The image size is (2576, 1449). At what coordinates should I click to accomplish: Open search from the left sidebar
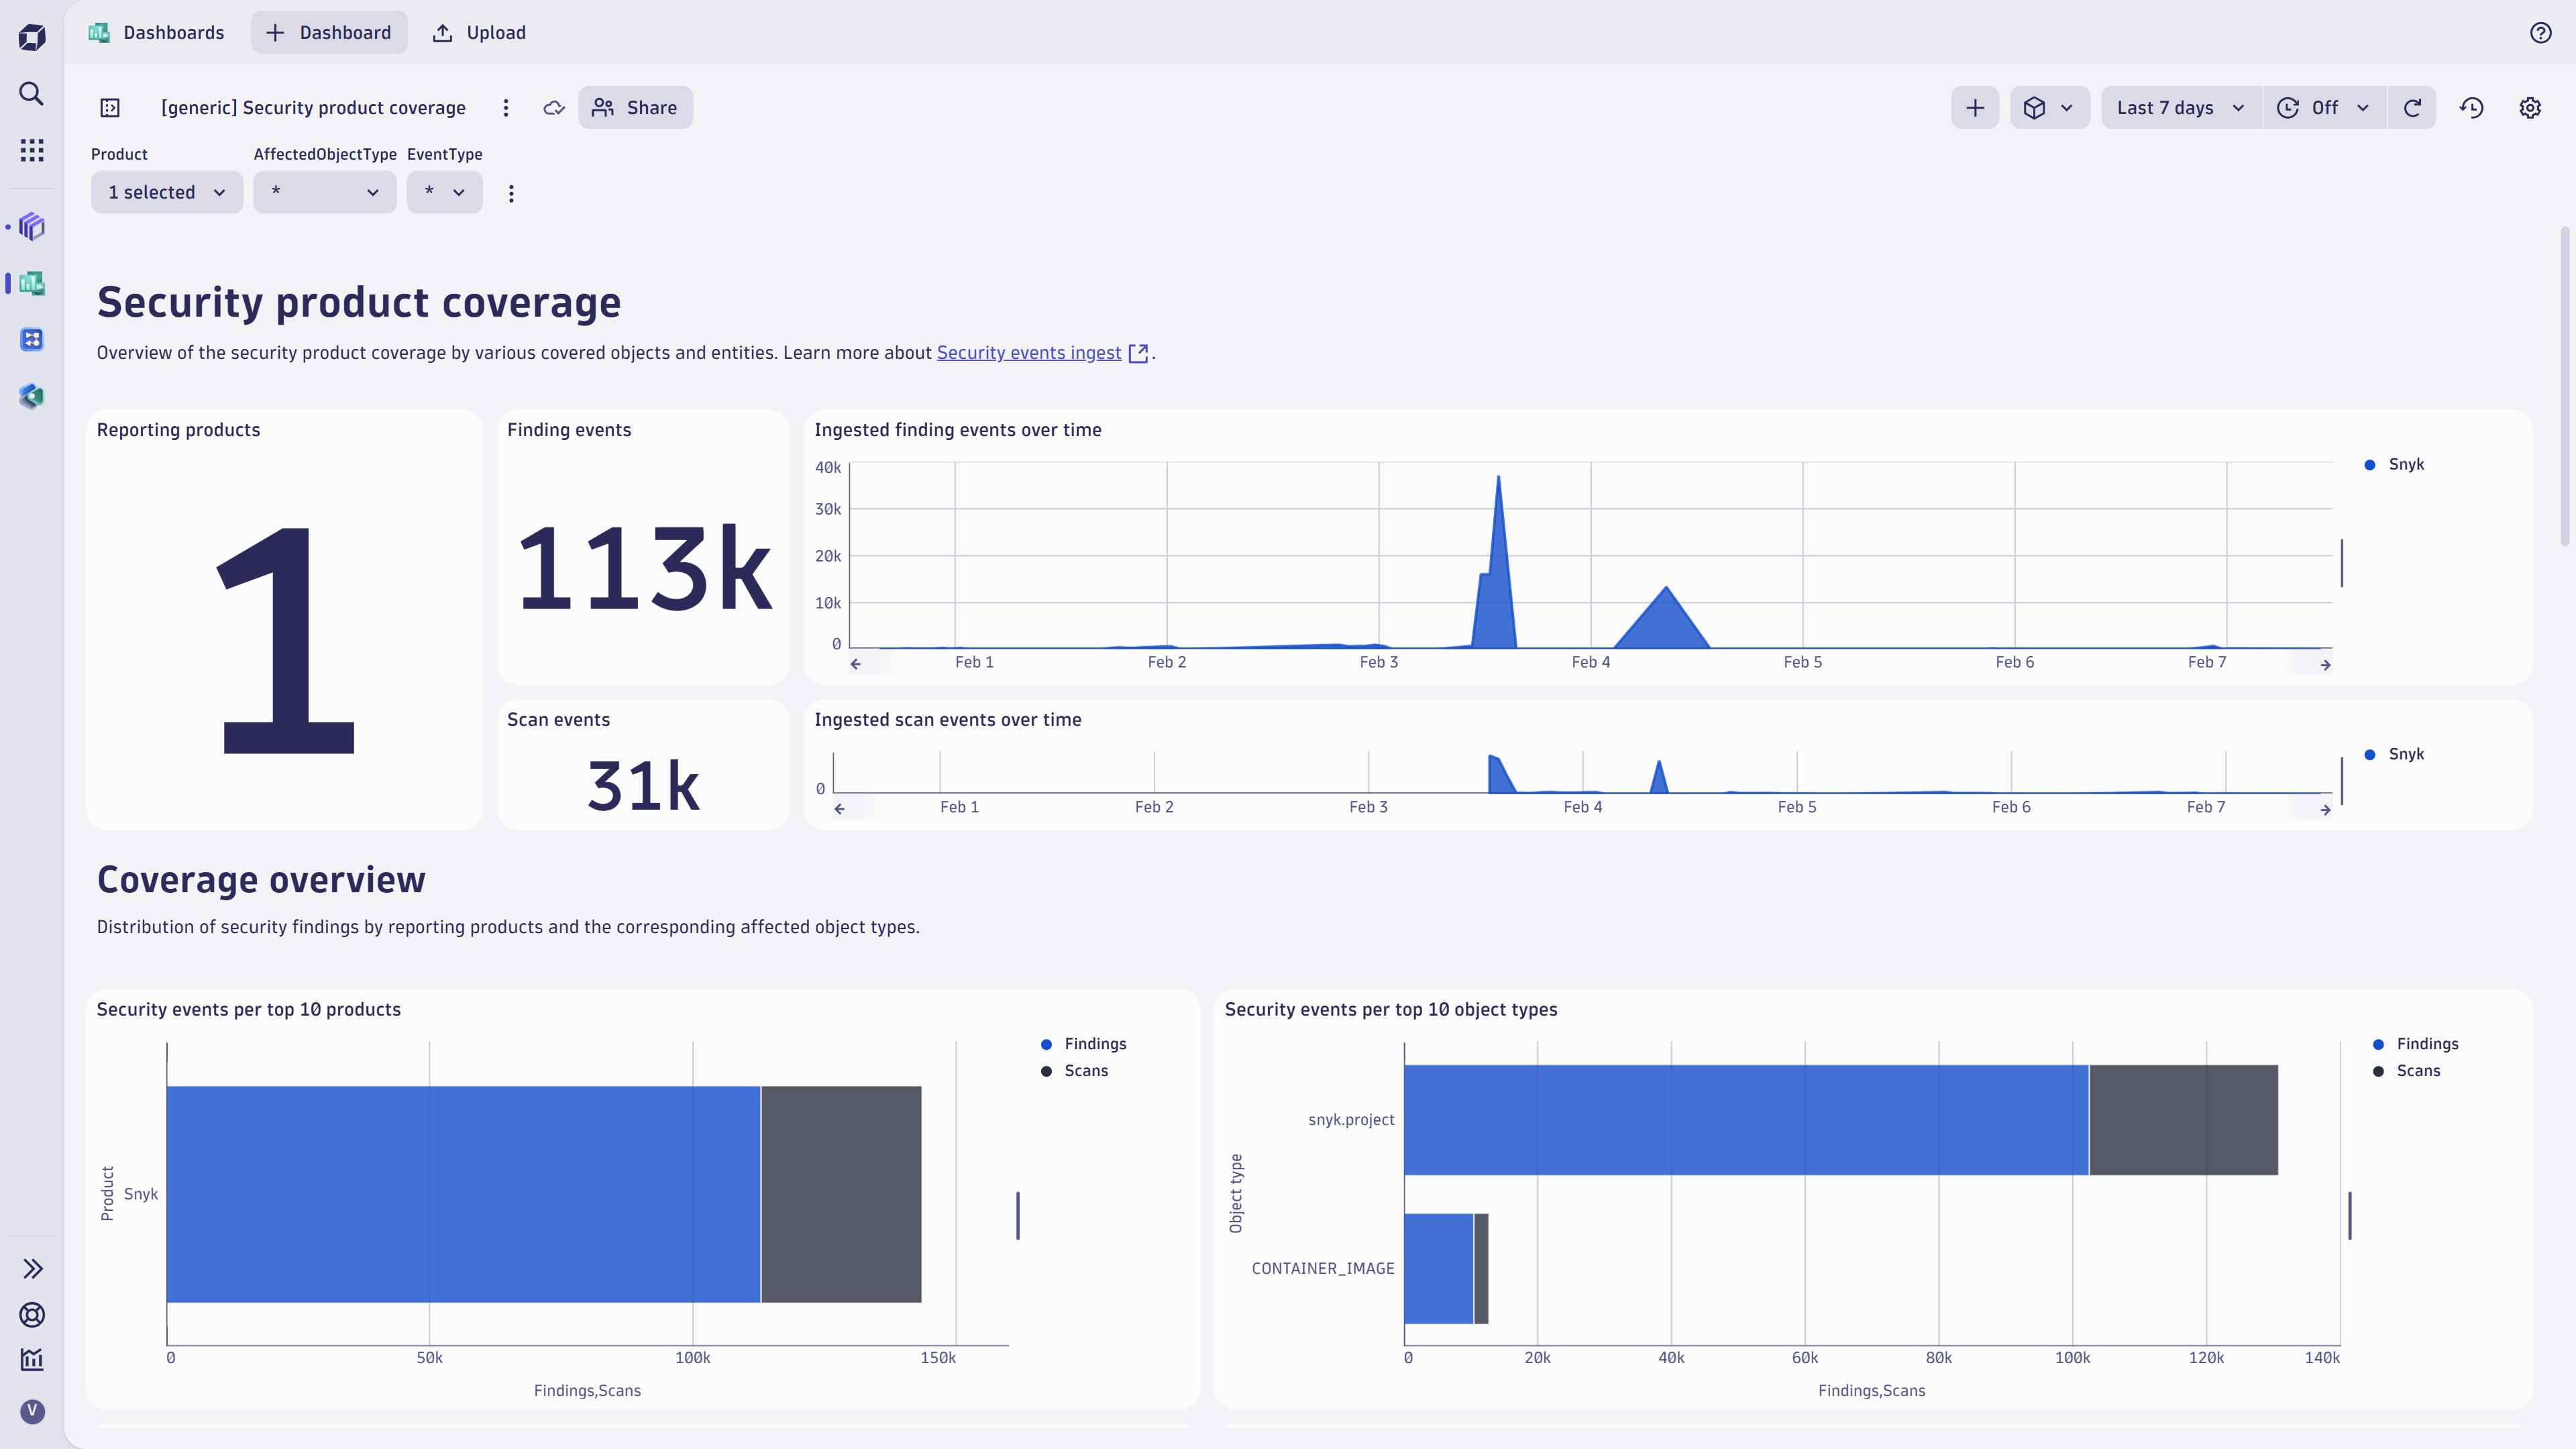click(x=31, y=93)
